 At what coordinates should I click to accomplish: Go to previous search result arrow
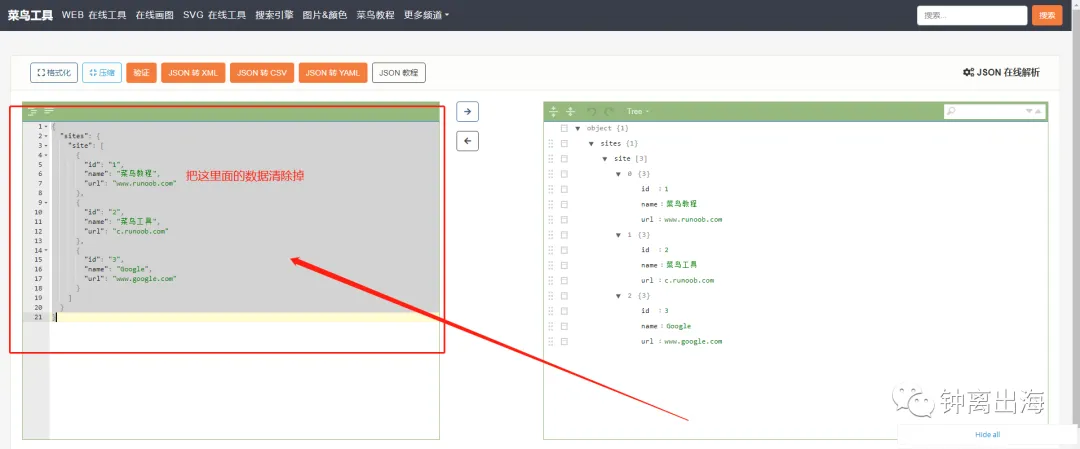(x=1039, y=111)
